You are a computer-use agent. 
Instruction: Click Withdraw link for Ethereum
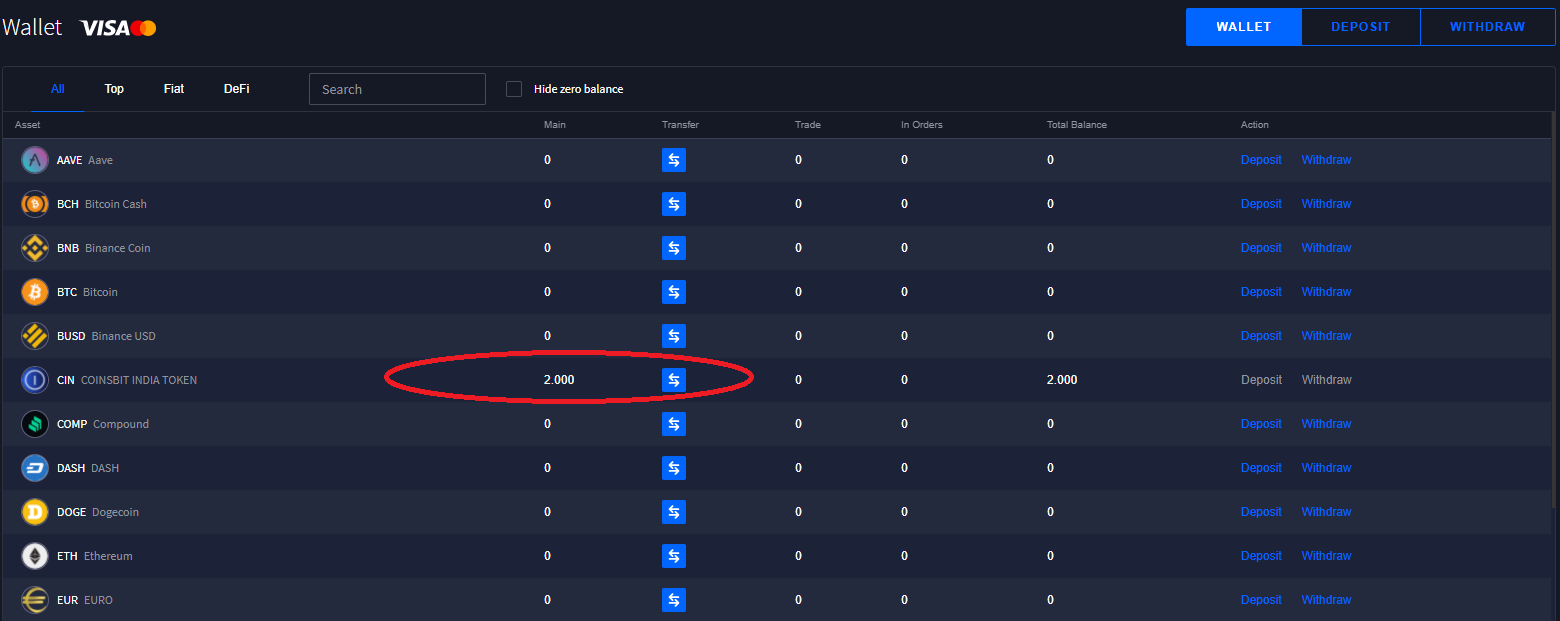click(x=1326, y=556)
